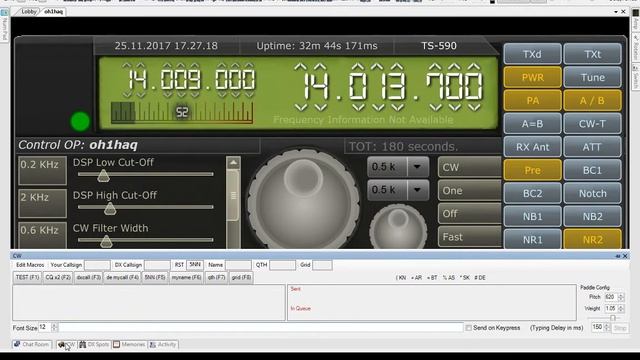Click the Tune button
Viewport: 640px width, 360px height.
click(x=592, y=77)
